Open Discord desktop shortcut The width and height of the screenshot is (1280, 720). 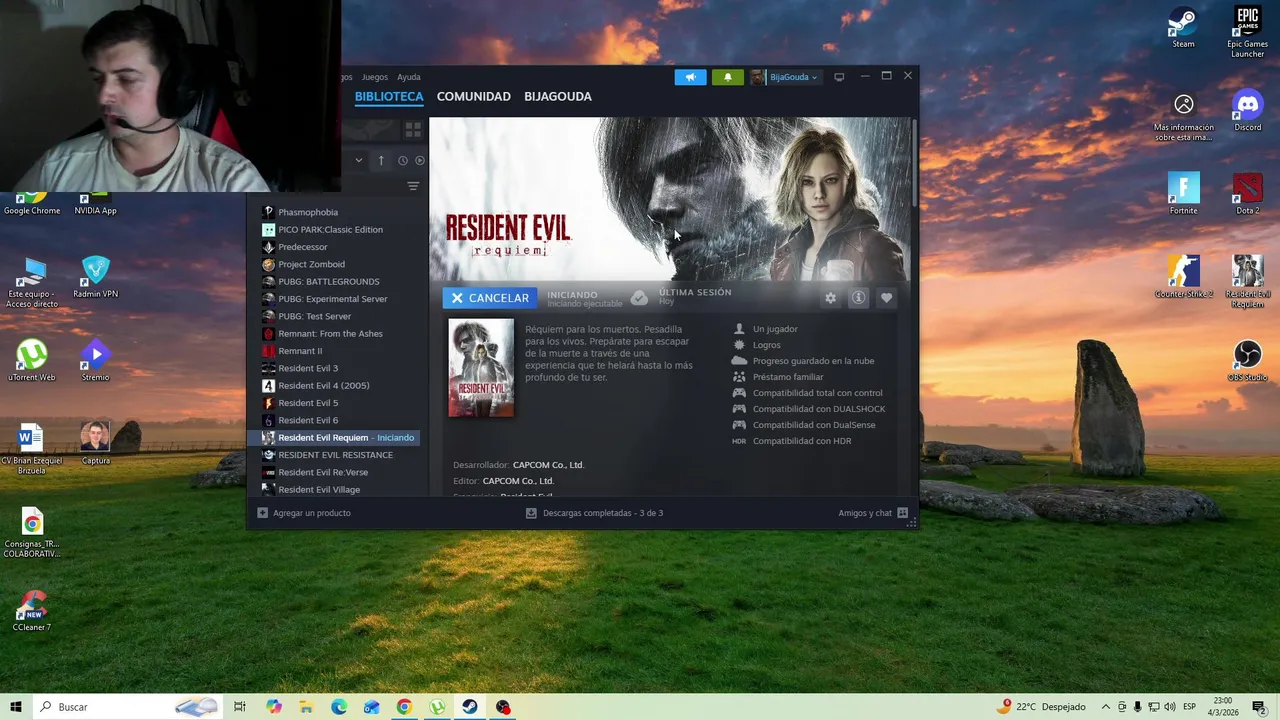[x=1247, y=110]
